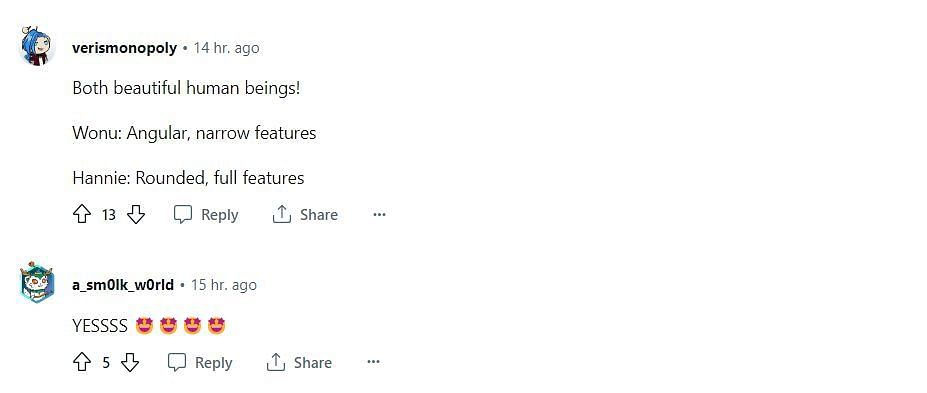Open verismonopoly's avatar profile picture
927x393 pixels.
pyautogui.click(x=37, y=46)
